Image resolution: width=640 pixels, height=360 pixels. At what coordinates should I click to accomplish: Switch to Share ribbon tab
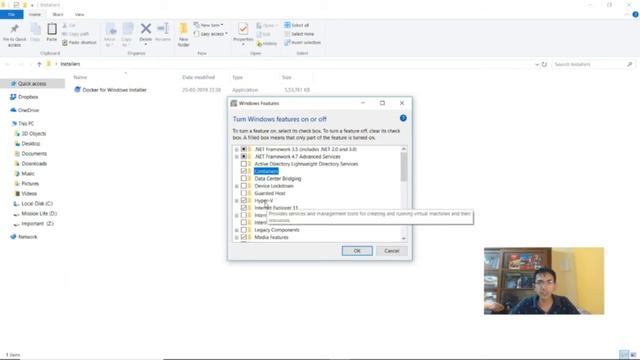tap(58, 14)
